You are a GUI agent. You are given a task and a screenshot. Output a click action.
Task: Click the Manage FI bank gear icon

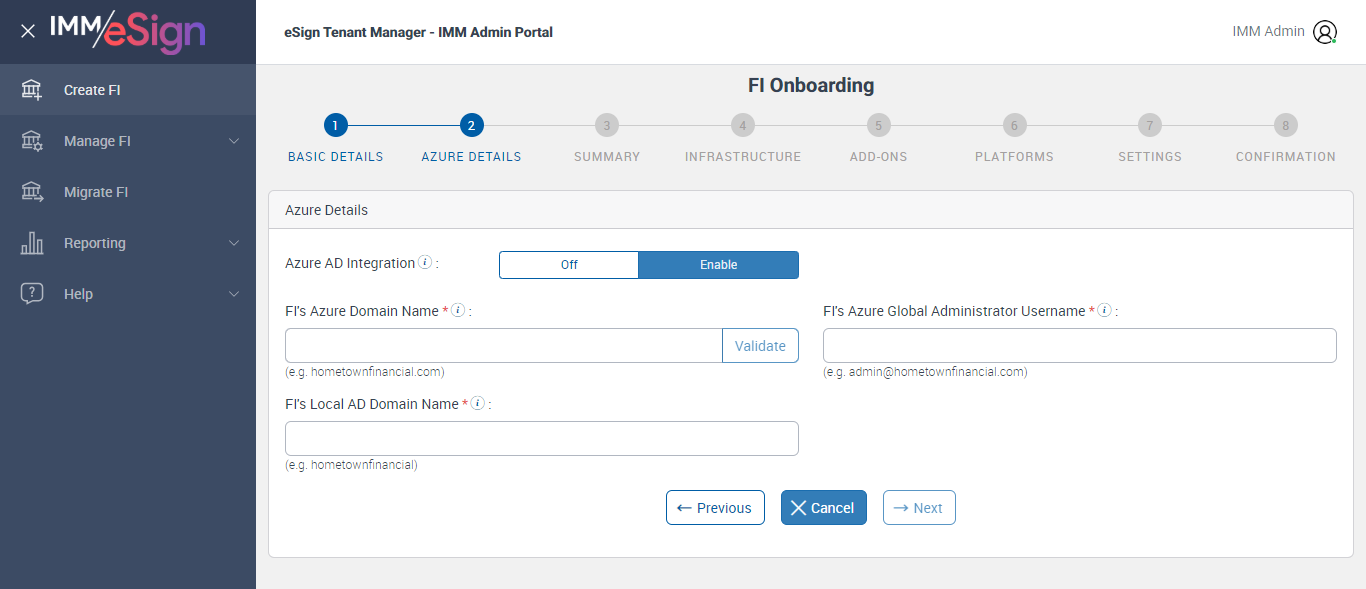pyautogui.click(x=32, y=141)
